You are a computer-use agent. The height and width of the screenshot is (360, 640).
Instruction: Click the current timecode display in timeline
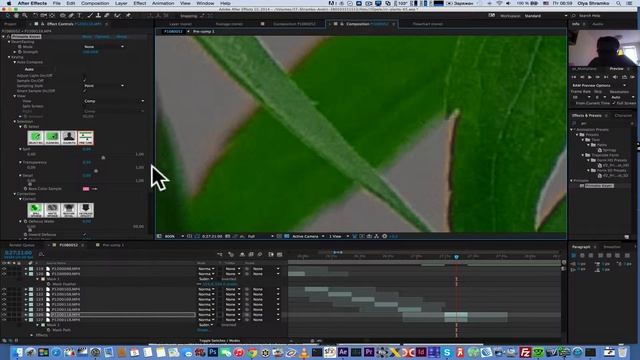18,253
